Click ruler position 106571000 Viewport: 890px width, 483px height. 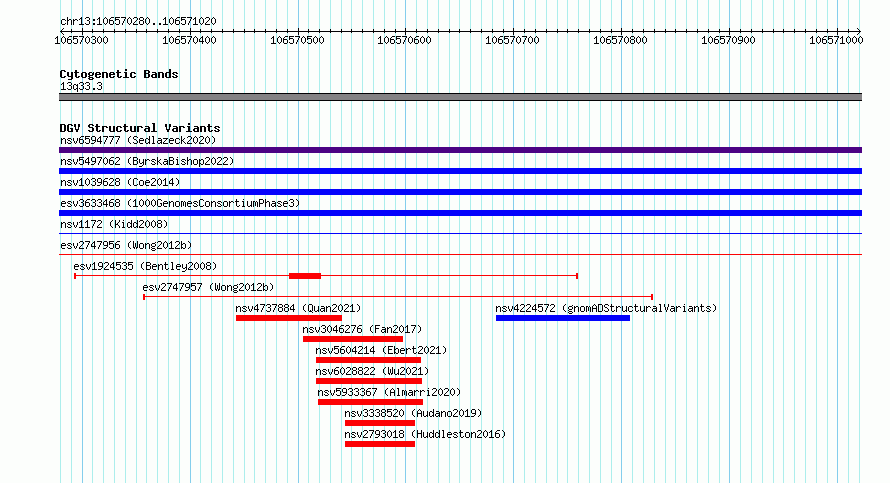click(836, 40)
